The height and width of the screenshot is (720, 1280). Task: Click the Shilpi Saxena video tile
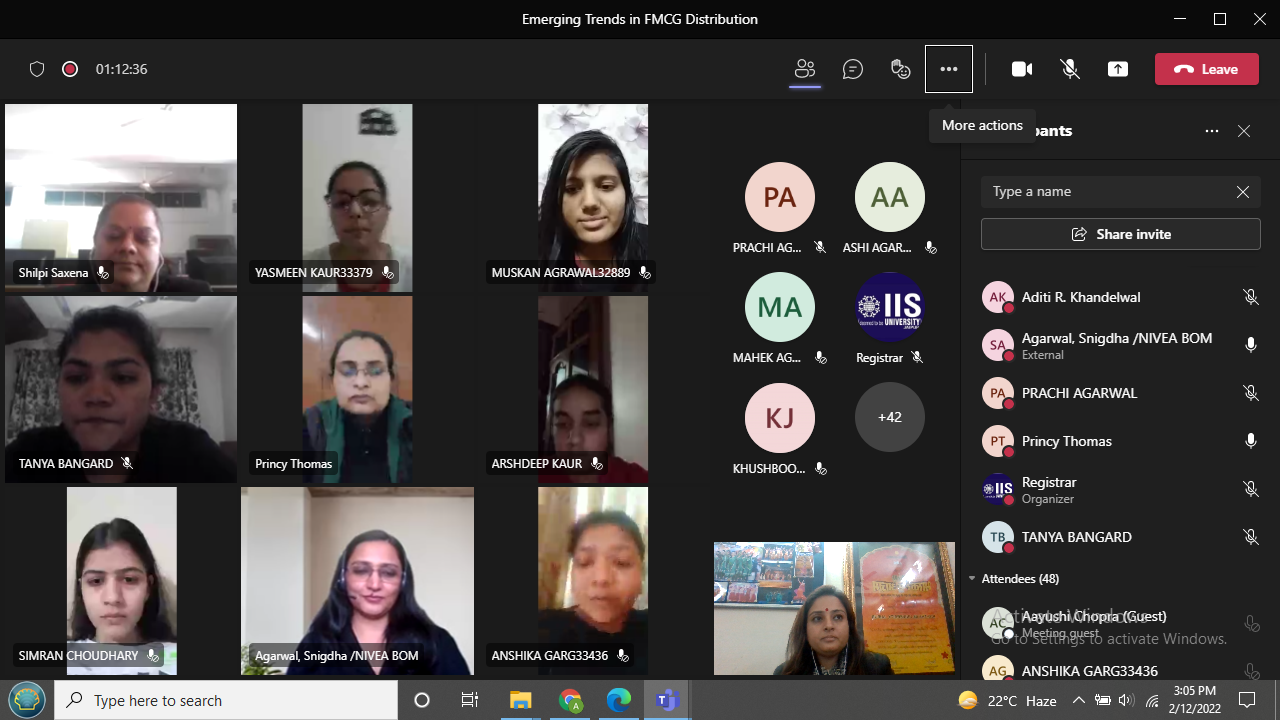(121, 197)
